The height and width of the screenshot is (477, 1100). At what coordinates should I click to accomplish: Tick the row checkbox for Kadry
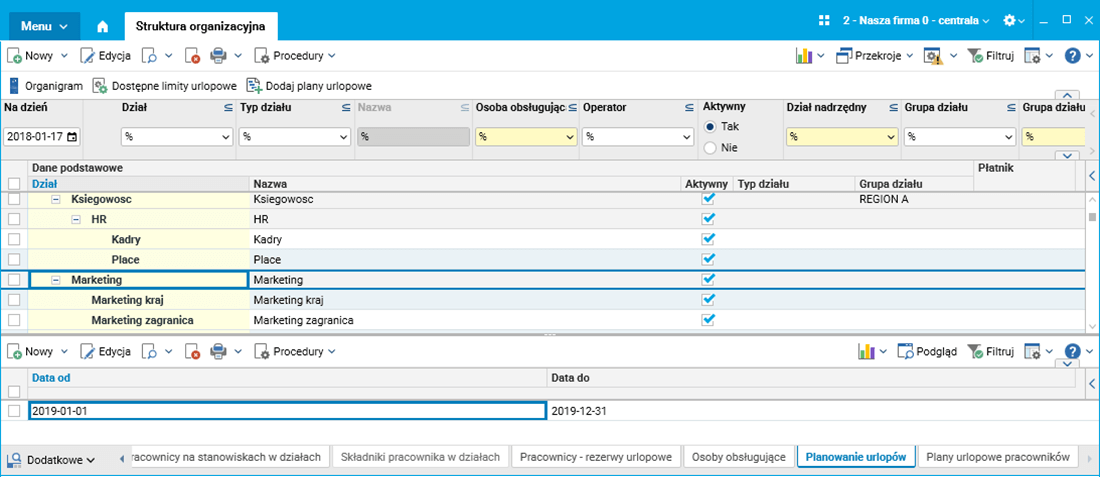[14, 240]
